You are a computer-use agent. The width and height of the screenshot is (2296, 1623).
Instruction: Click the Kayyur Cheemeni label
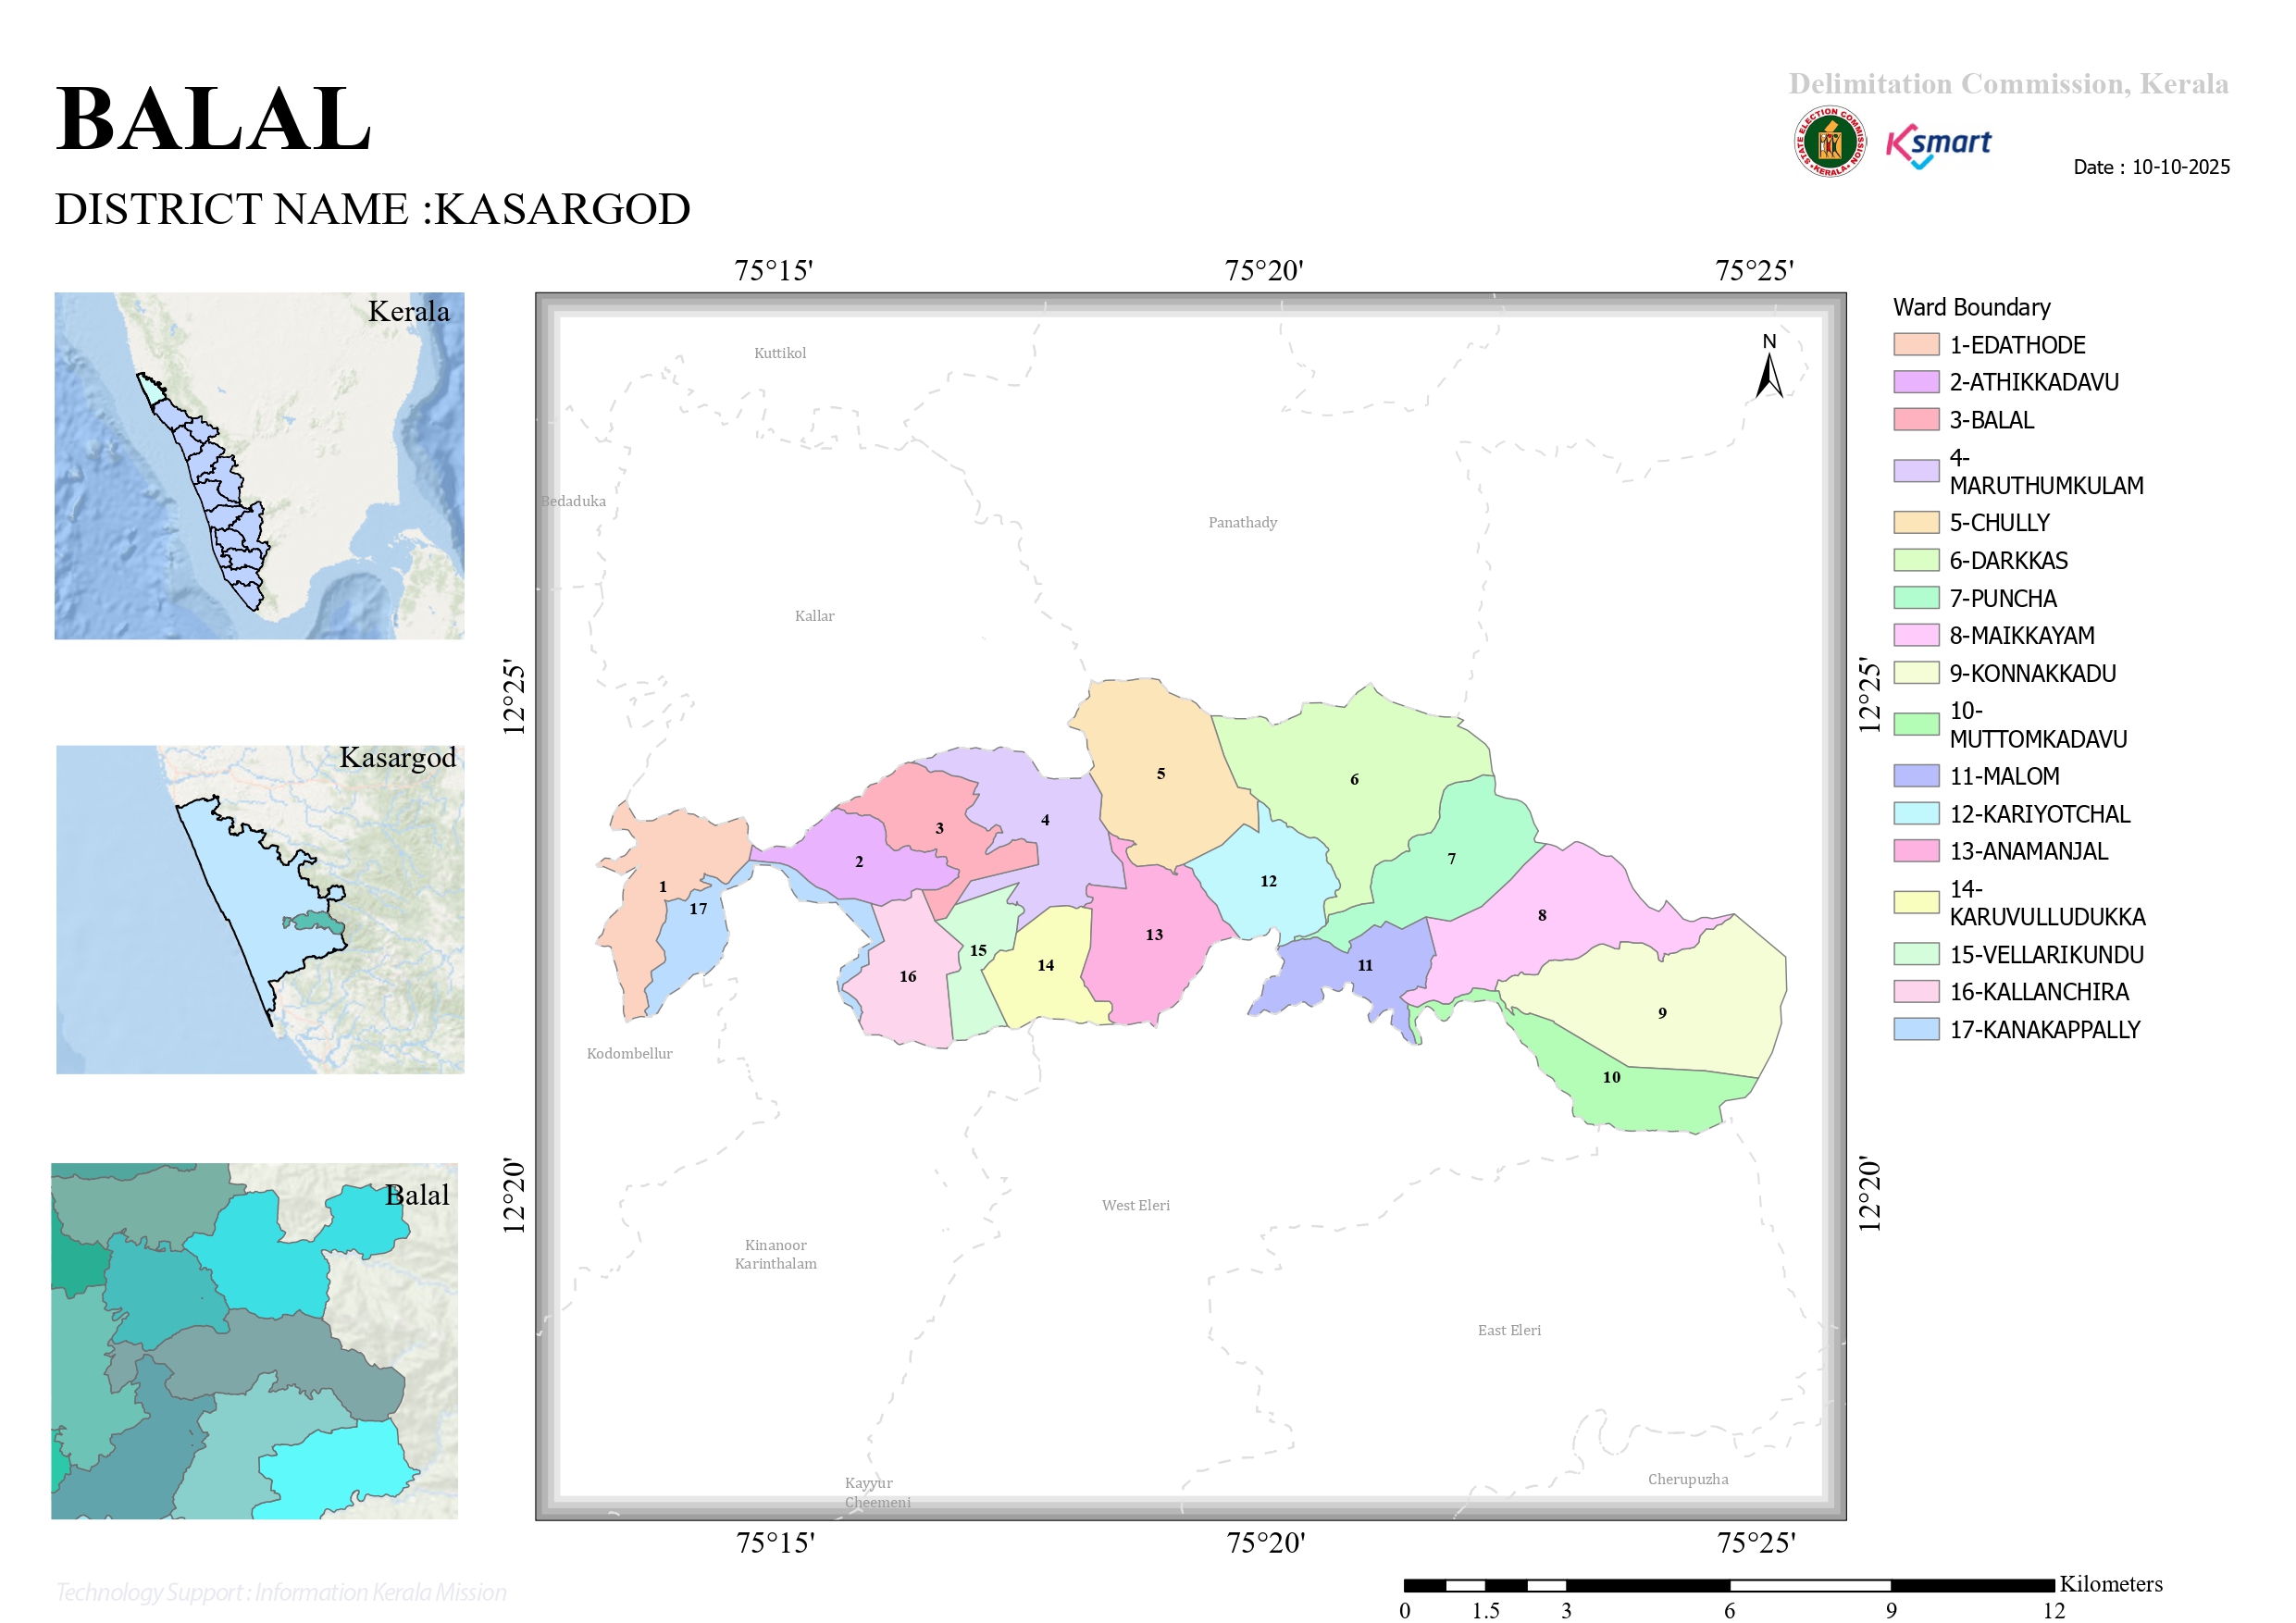877,1492
